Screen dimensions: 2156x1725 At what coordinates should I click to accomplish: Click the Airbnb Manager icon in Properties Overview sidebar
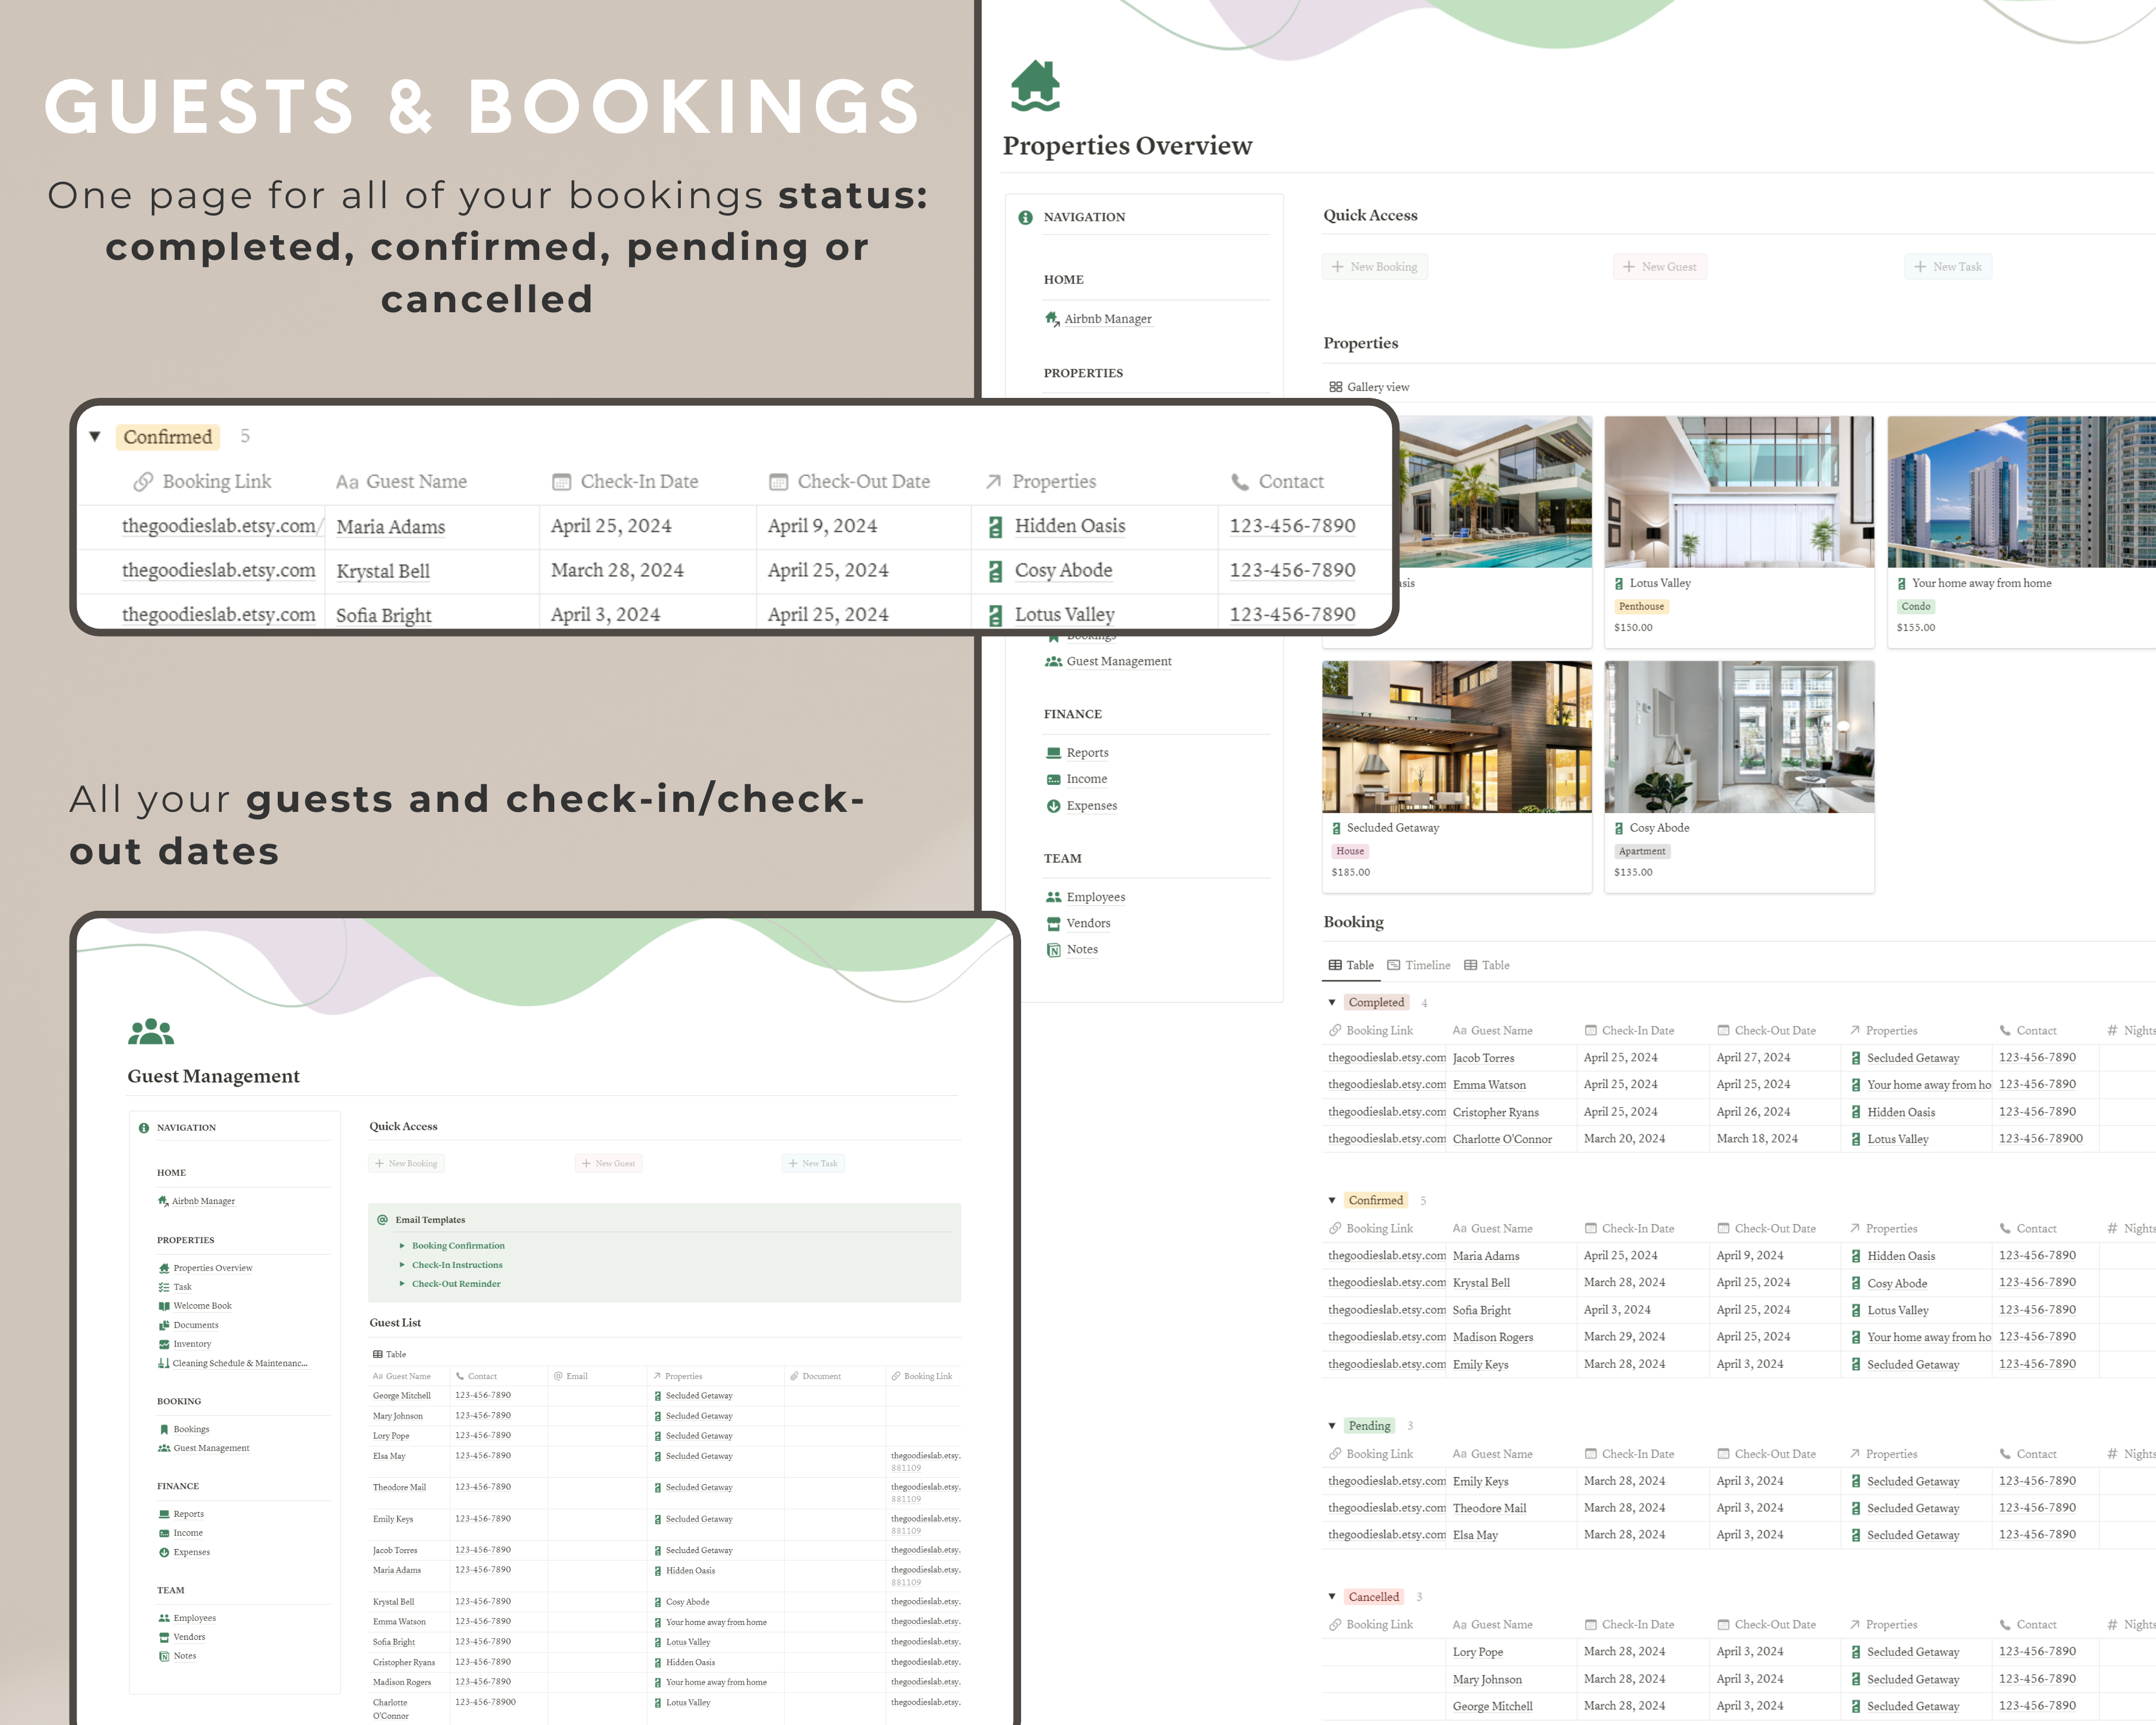click(x=1052, y=318)
